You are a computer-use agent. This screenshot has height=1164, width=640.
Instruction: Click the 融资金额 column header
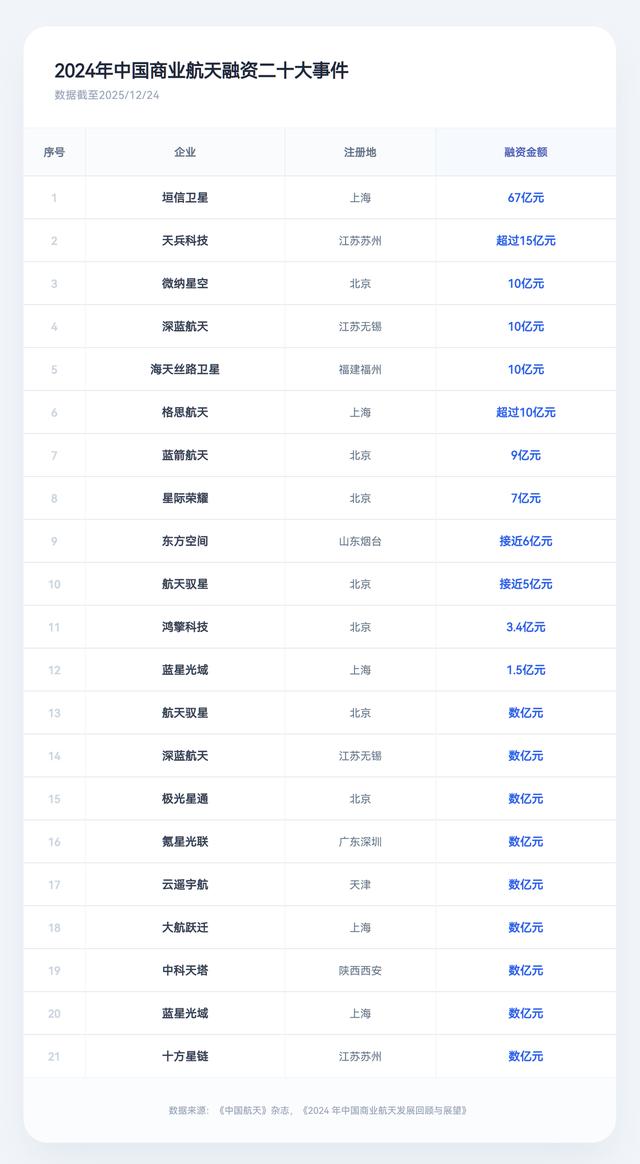[525, 153]
